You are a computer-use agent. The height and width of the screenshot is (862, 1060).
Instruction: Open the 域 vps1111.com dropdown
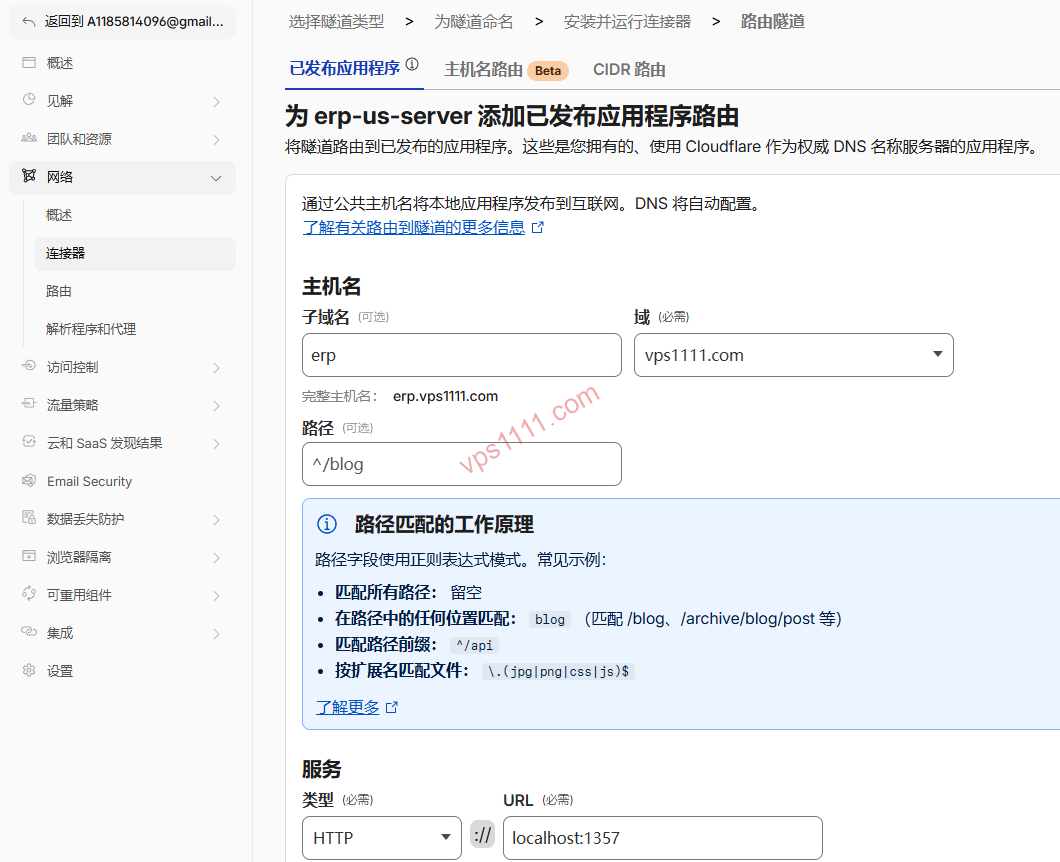794,355
